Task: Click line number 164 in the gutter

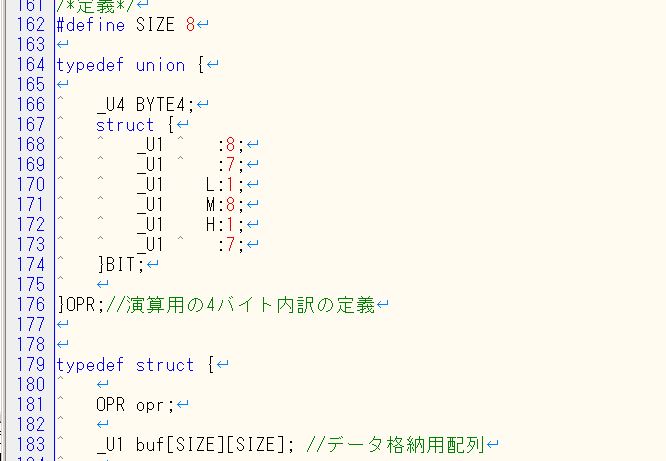Action: click(31, 65)
